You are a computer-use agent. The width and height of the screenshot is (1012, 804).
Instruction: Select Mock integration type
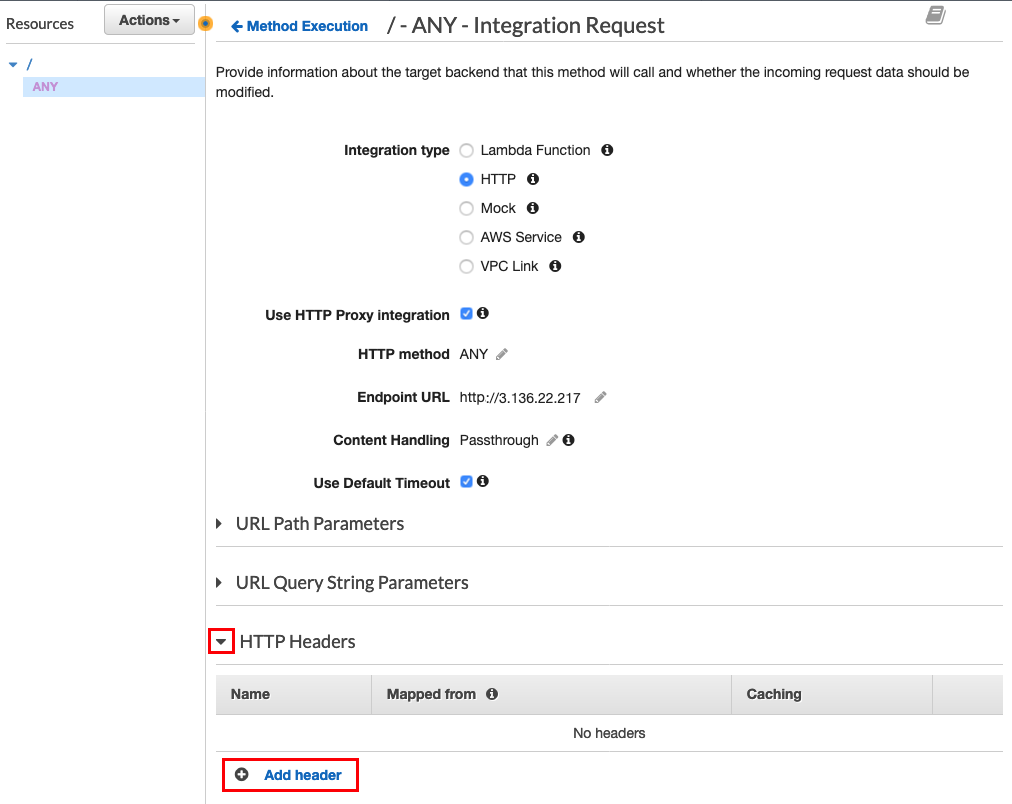(466, 208)
